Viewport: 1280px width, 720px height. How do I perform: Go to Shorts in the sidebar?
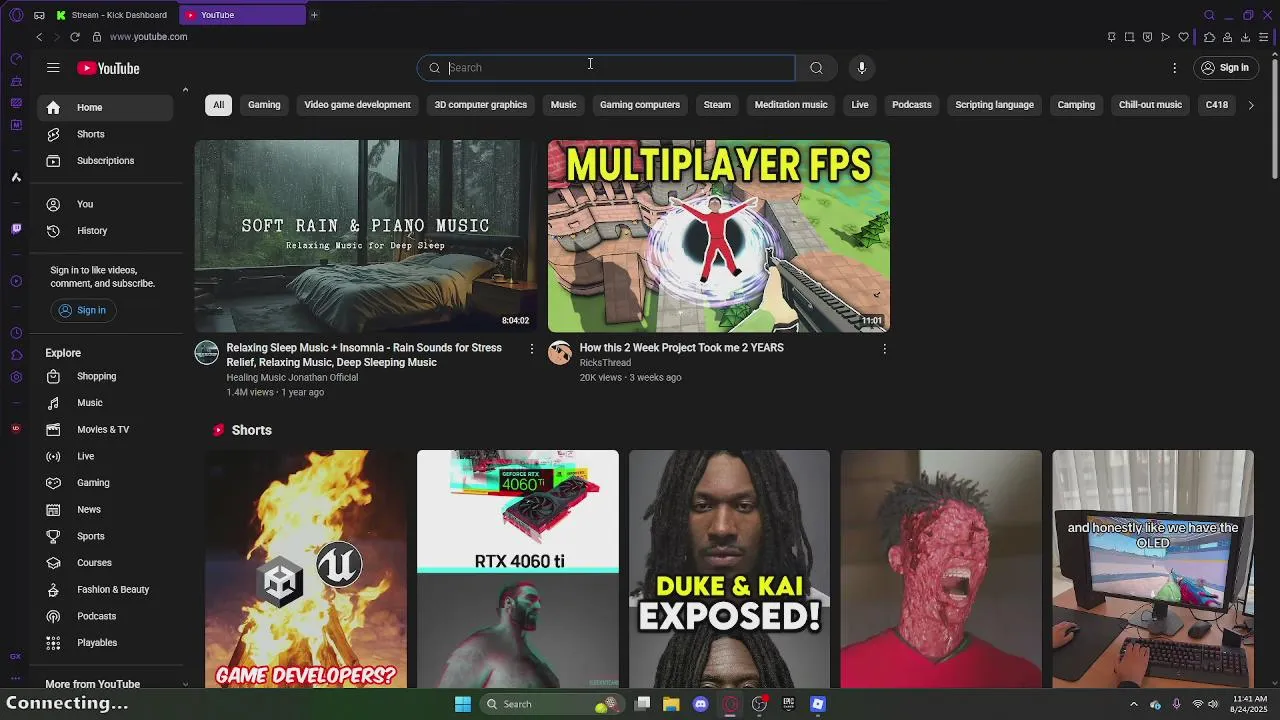105,134
